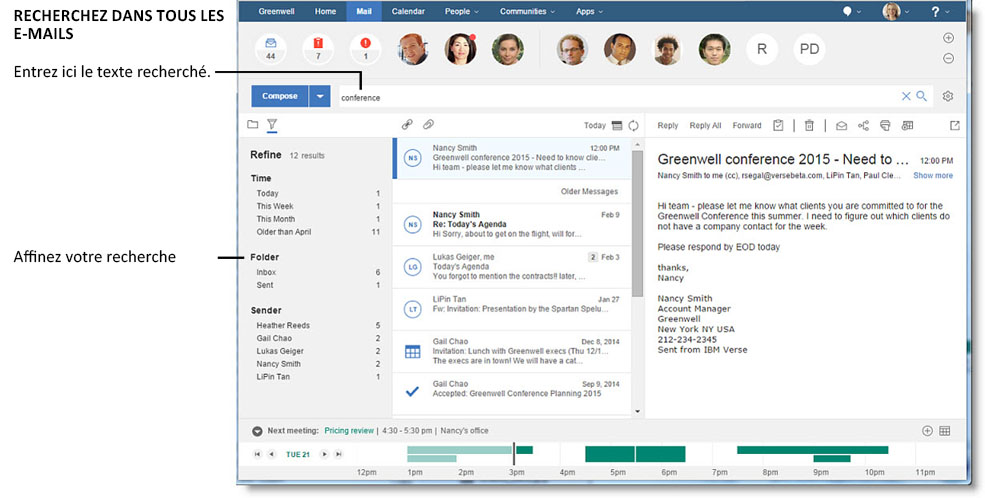985x498 pixels.
Task: Click the list layout icon next to Today
Action: (617, 126)
